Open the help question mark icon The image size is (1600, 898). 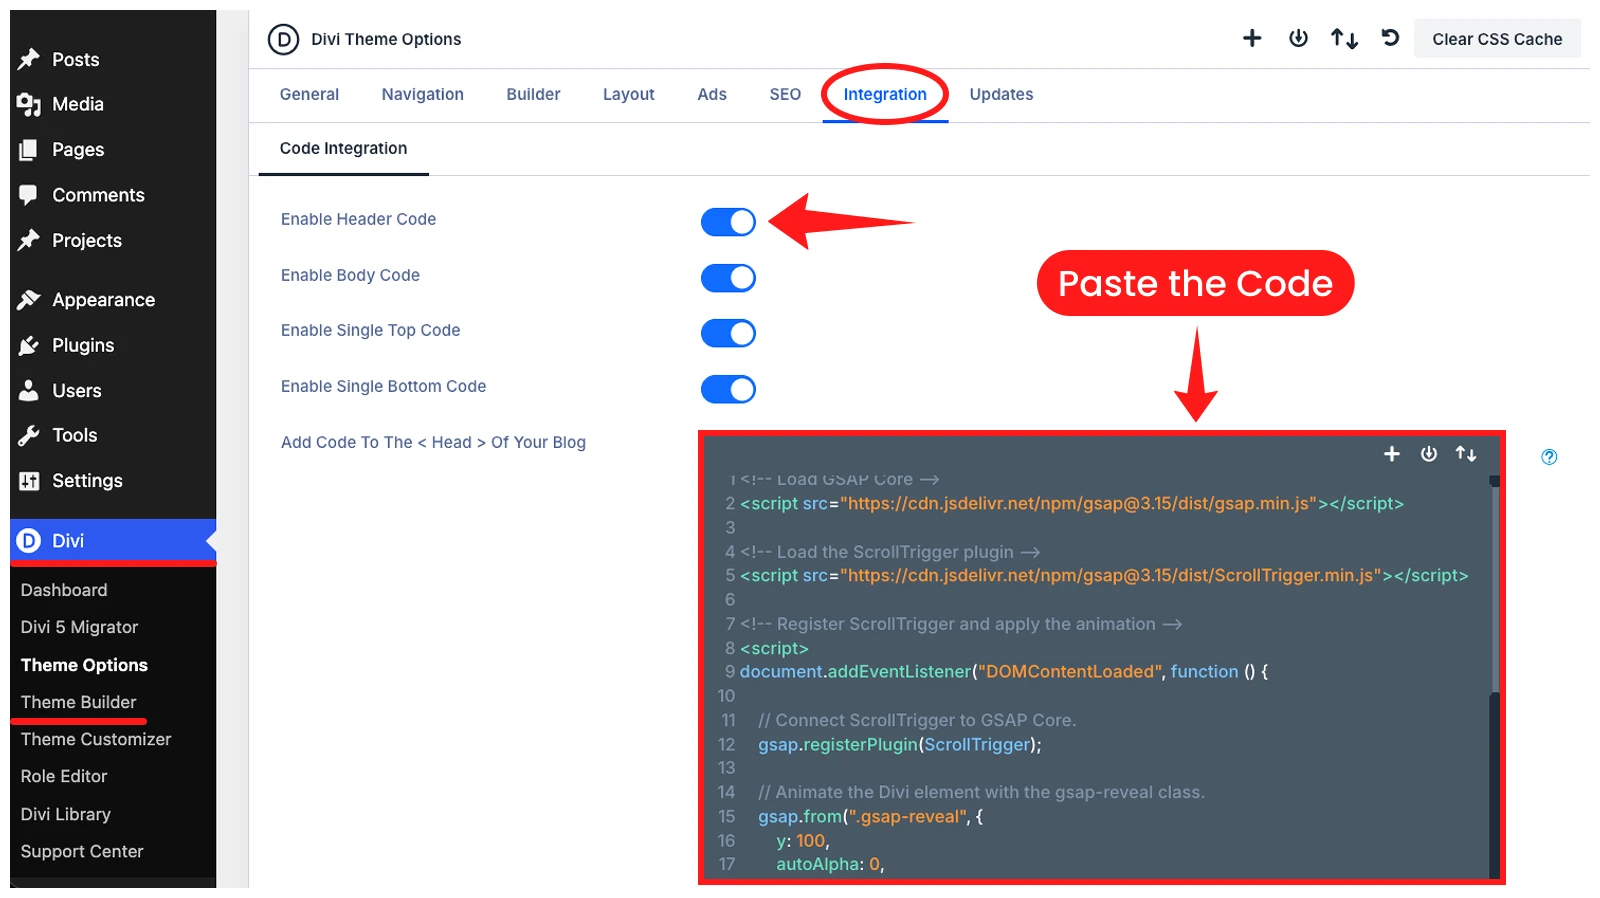[x=1549, y=457]
